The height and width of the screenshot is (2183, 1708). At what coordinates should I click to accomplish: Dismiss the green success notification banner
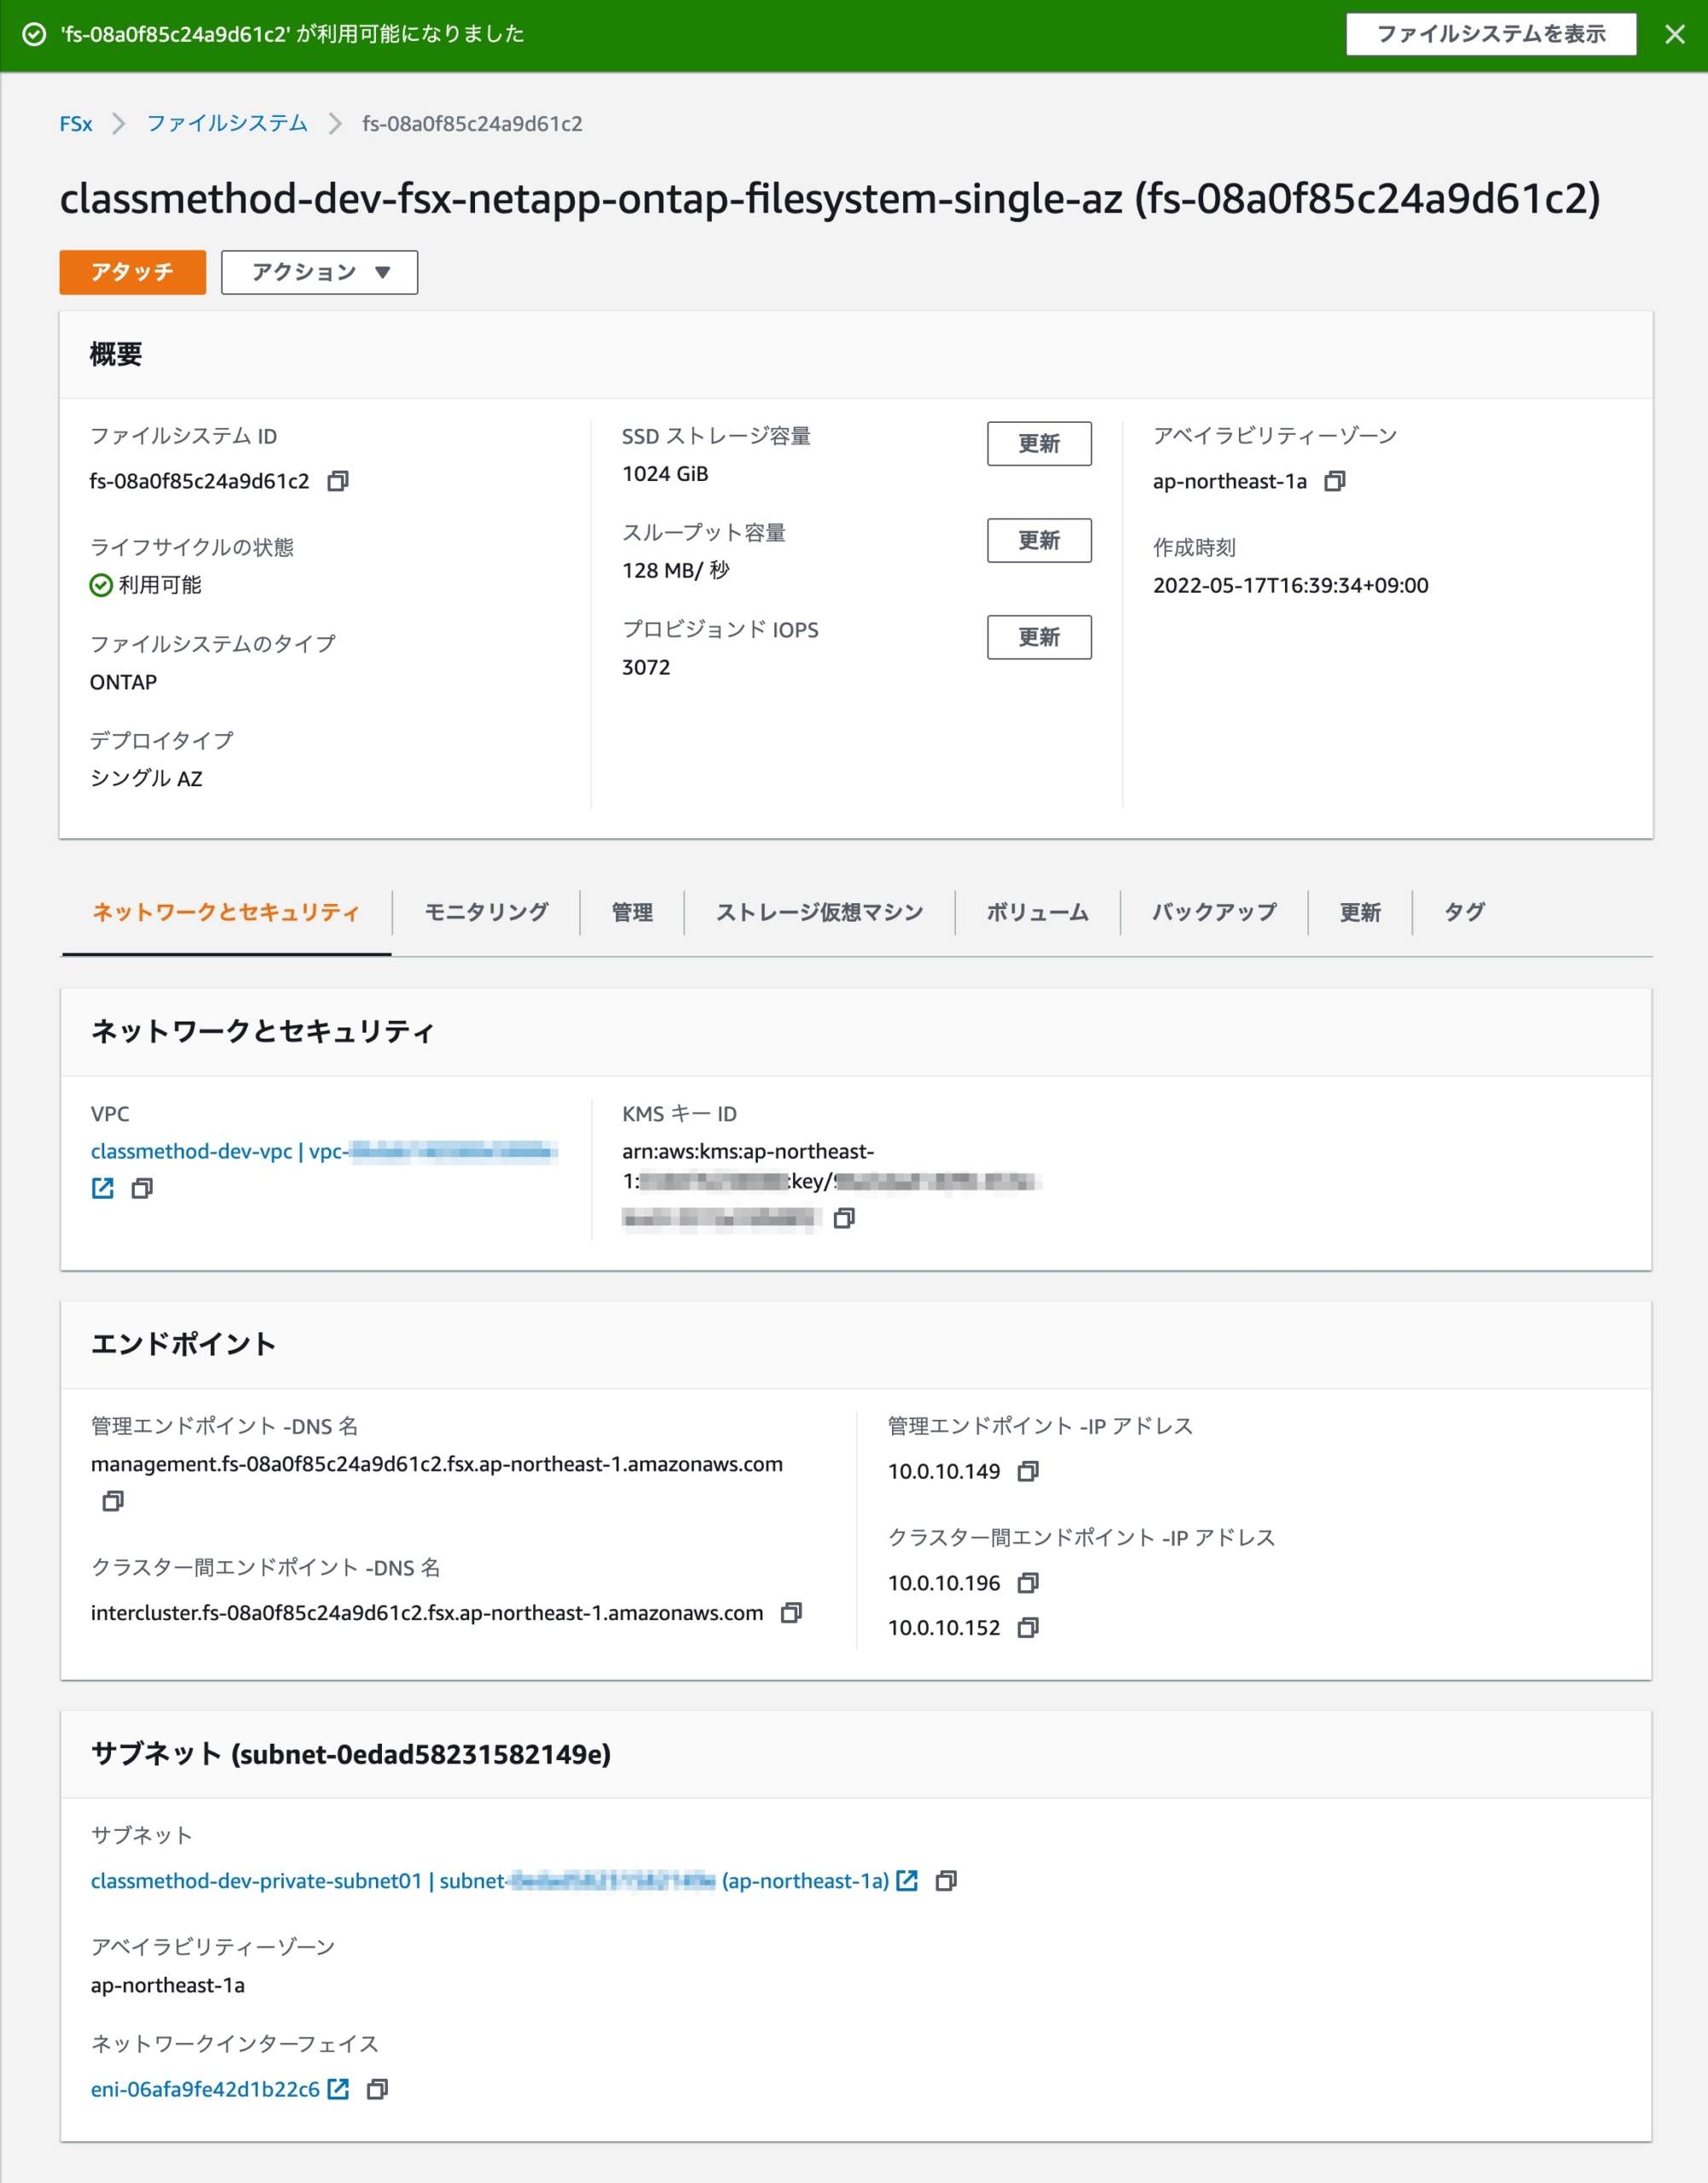point(1674,35)
